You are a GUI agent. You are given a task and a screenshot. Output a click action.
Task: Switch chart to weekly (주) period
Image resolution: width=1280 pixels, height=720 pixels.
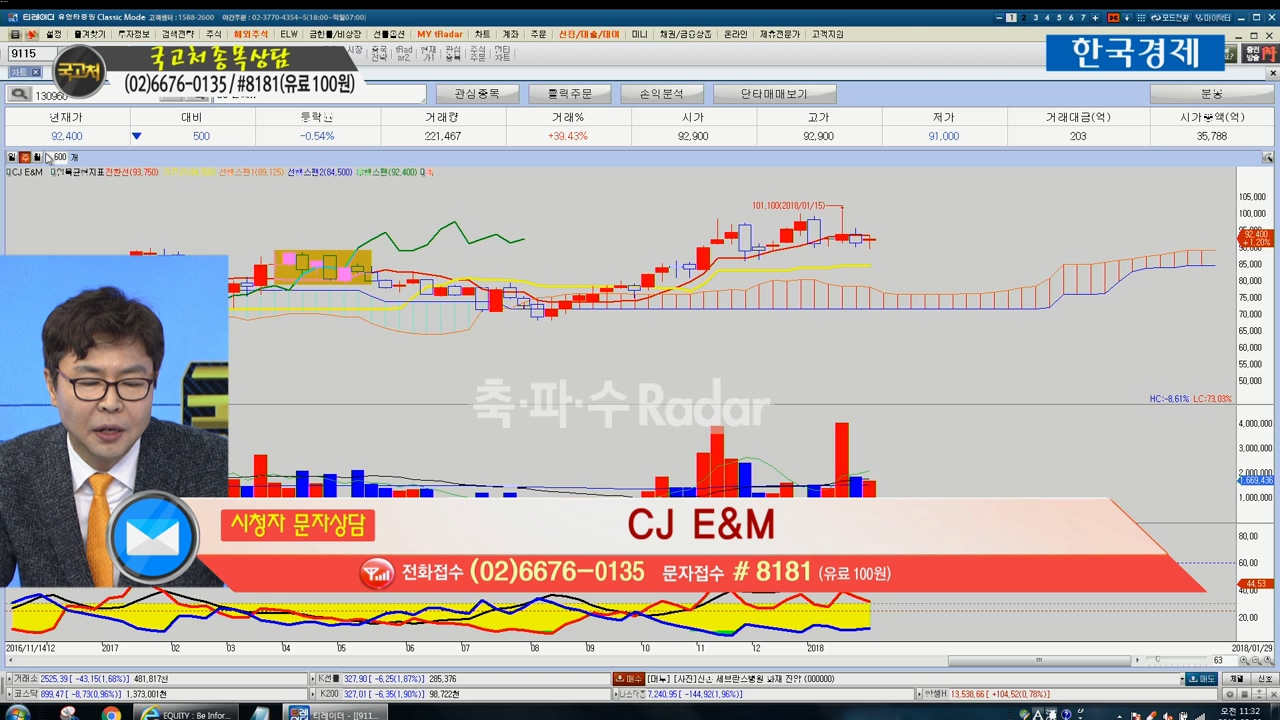coord(25,158)
